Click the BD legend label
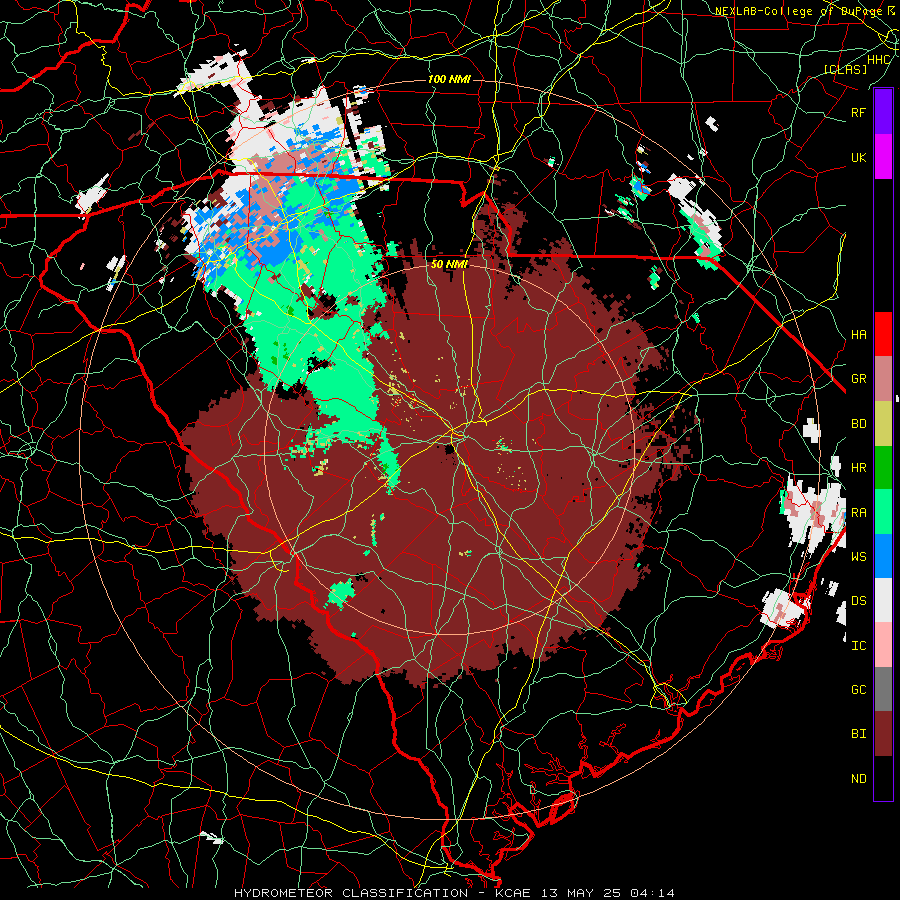The width and height of the screenshot is (900, 900). 858,424
